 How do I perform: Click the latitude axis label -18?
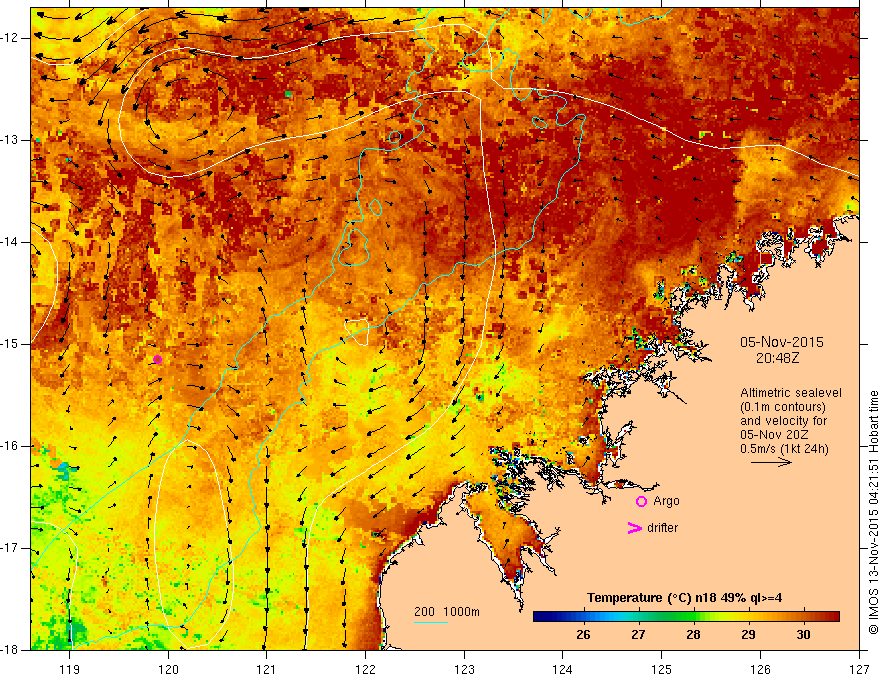point(11,650)
